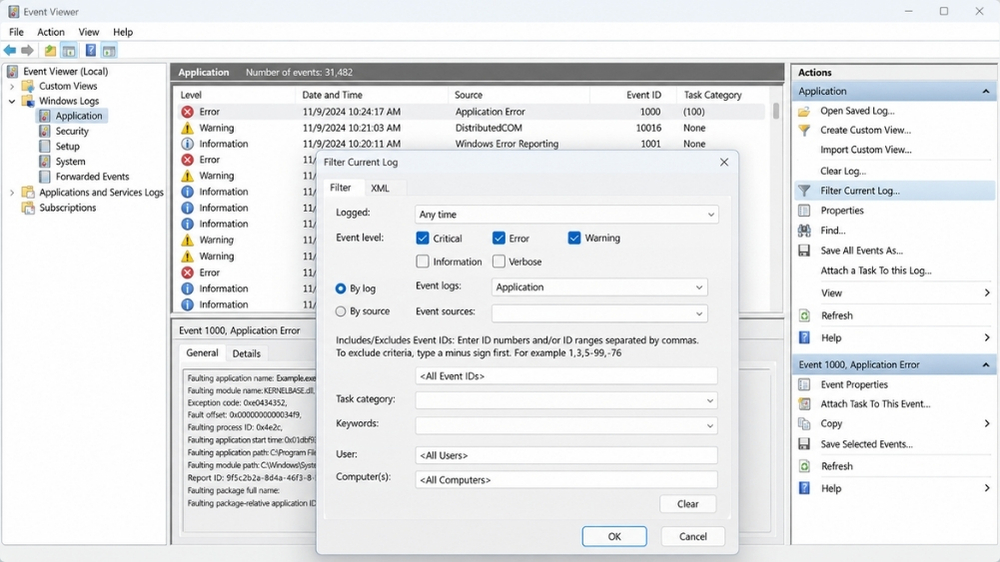The image size is (1000, 562).
Task: Open the File menu
Action: [16, 32]
